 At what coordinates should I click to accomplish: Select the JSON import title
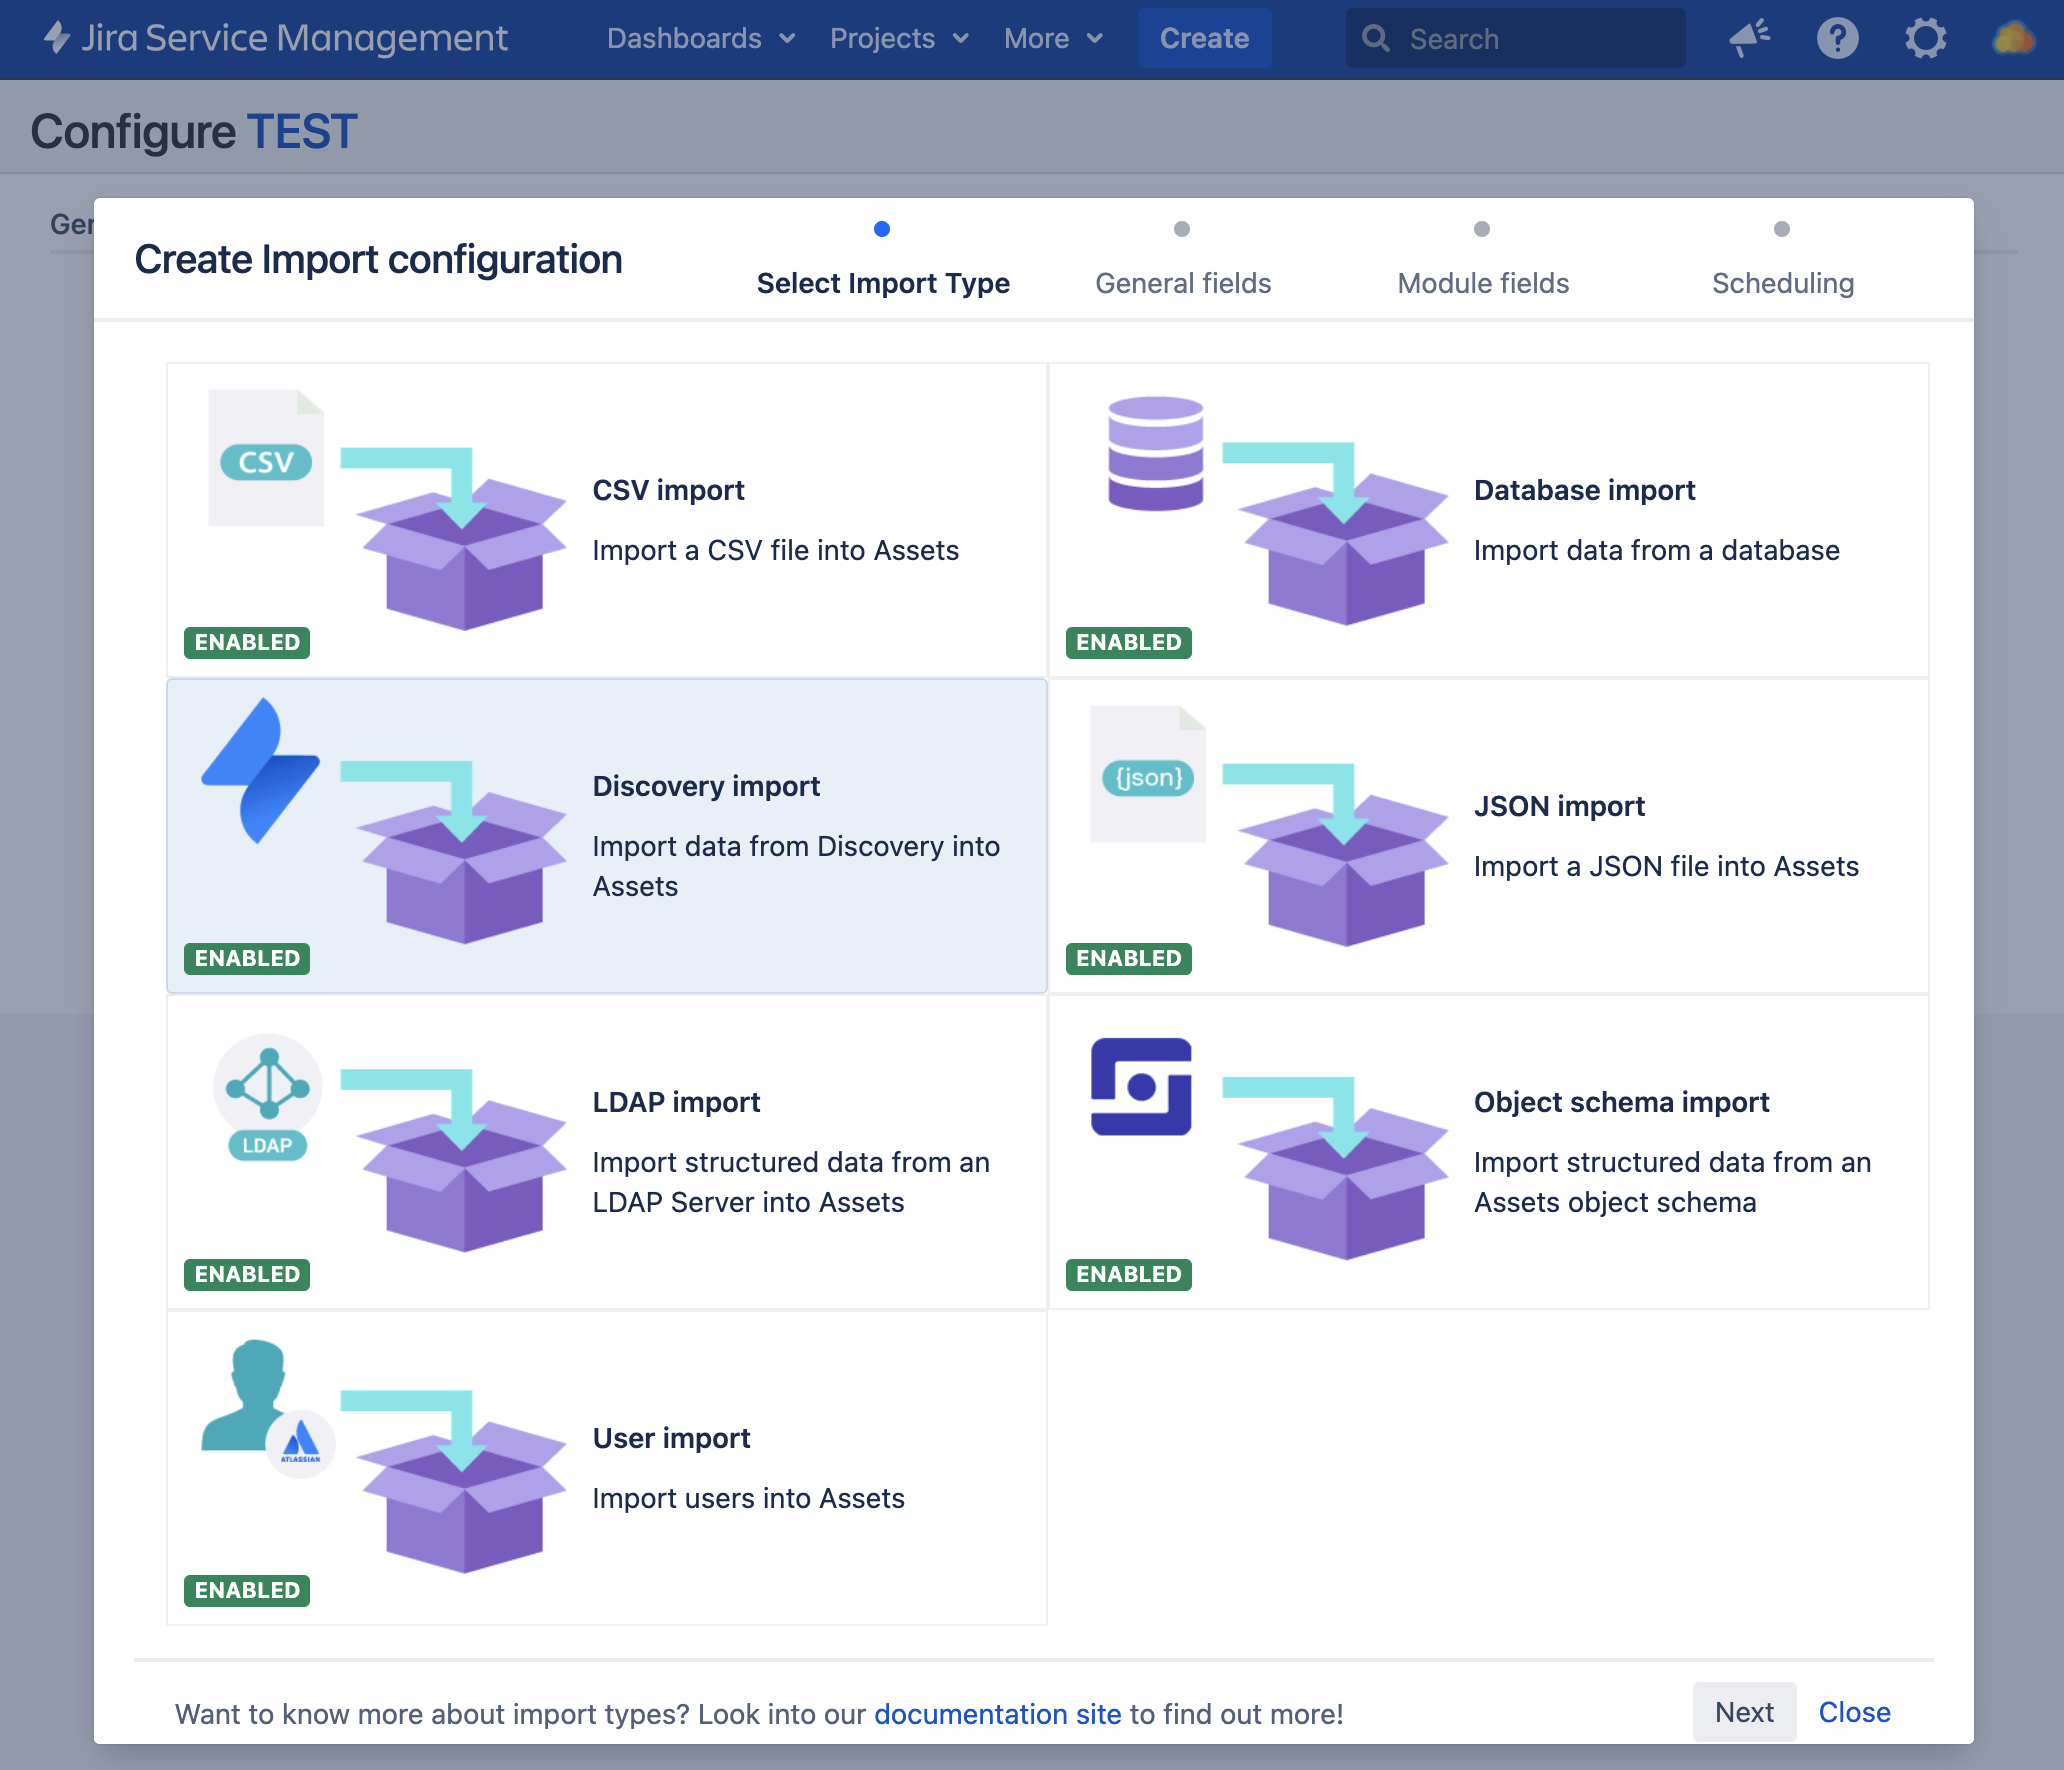click(1559, 806)
